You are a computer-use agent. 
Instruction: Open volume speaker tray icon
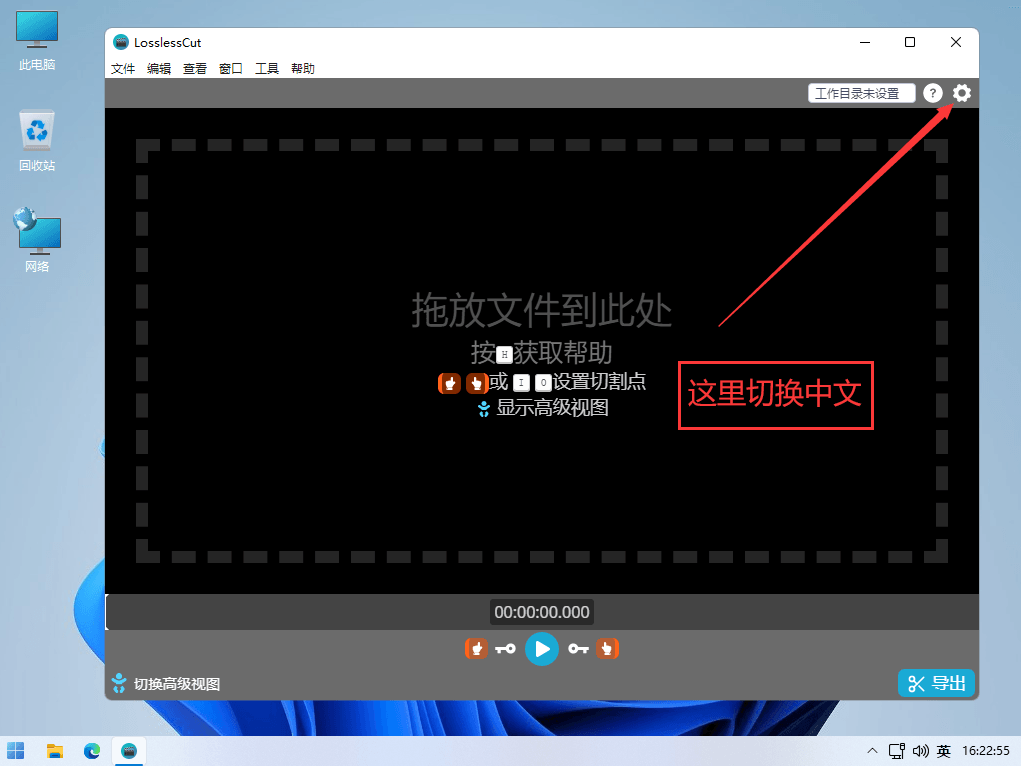click(x=920, y=751)
